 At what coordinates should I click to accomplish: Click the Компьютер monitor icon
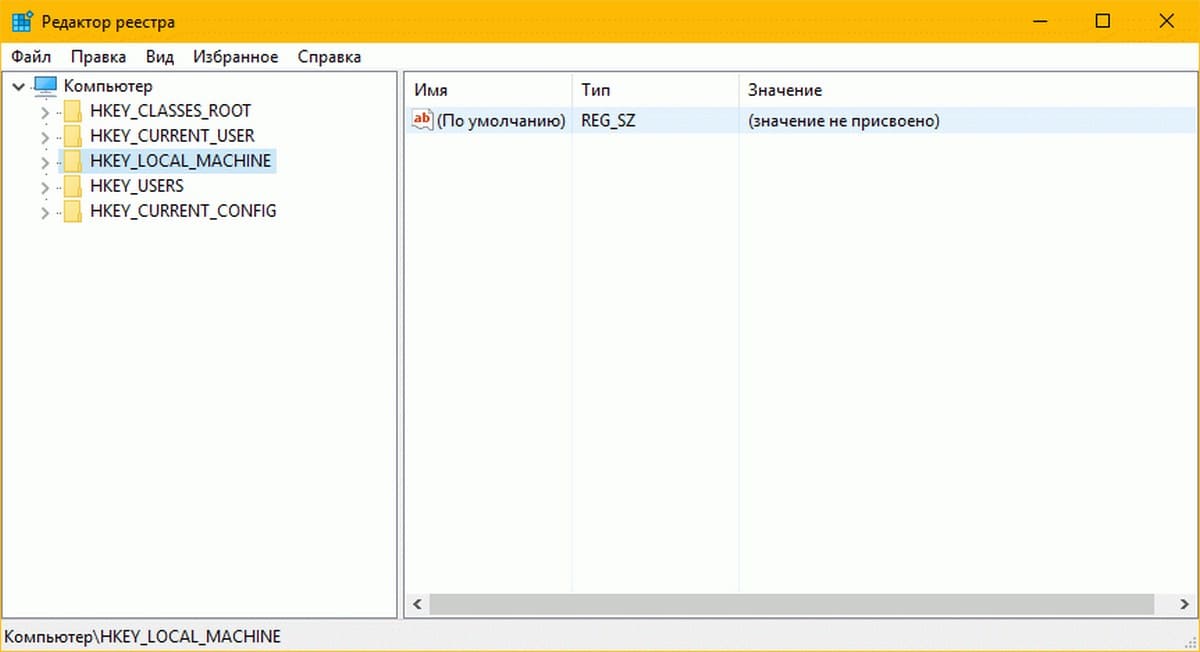45,86
